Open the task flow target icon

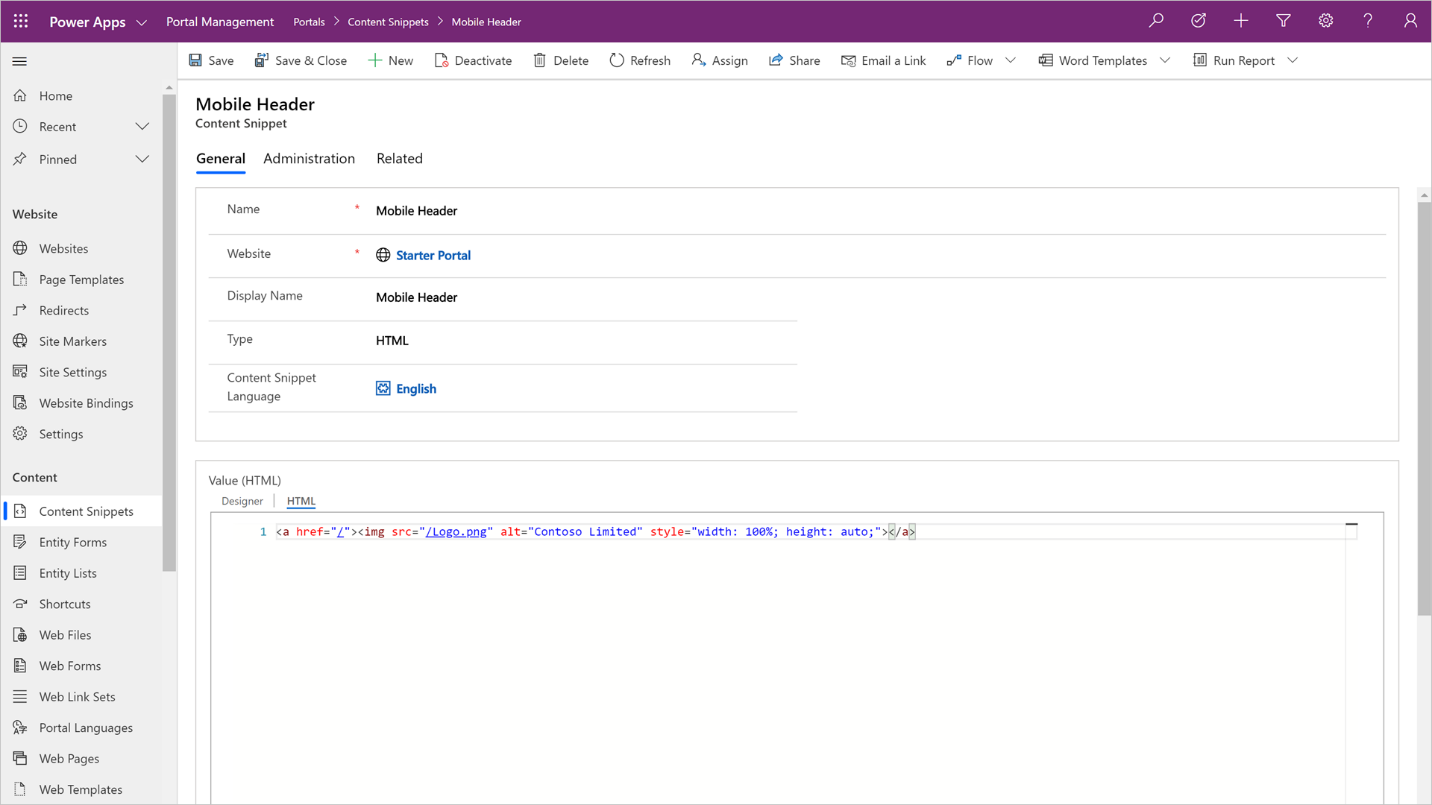click(1198, 21)
